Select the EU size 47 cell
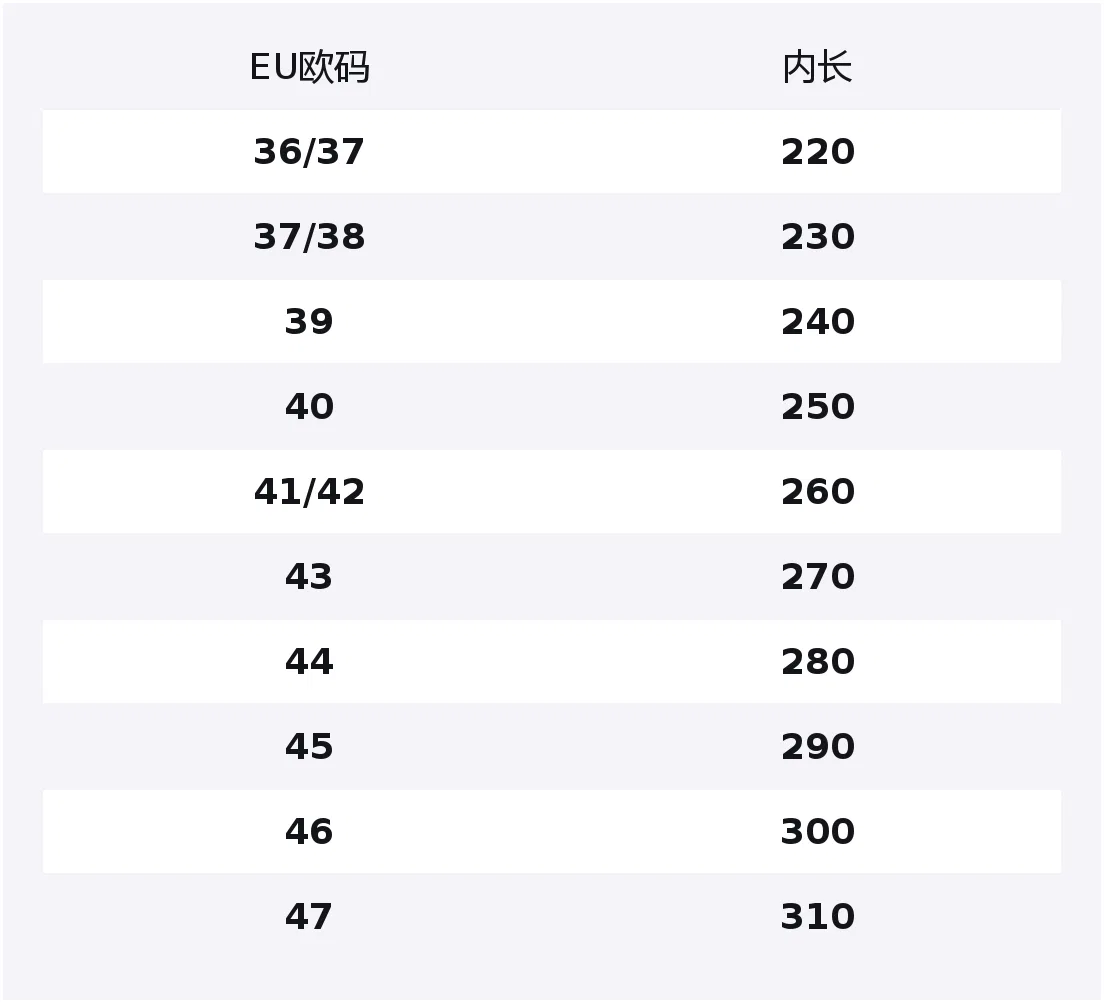 pyautogui.click(x=309, y=916)
